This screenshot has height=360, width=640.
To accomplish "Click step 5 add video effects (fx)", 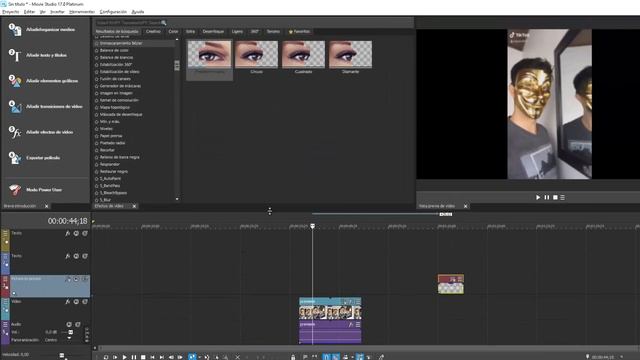I will [x=41, y=132].
